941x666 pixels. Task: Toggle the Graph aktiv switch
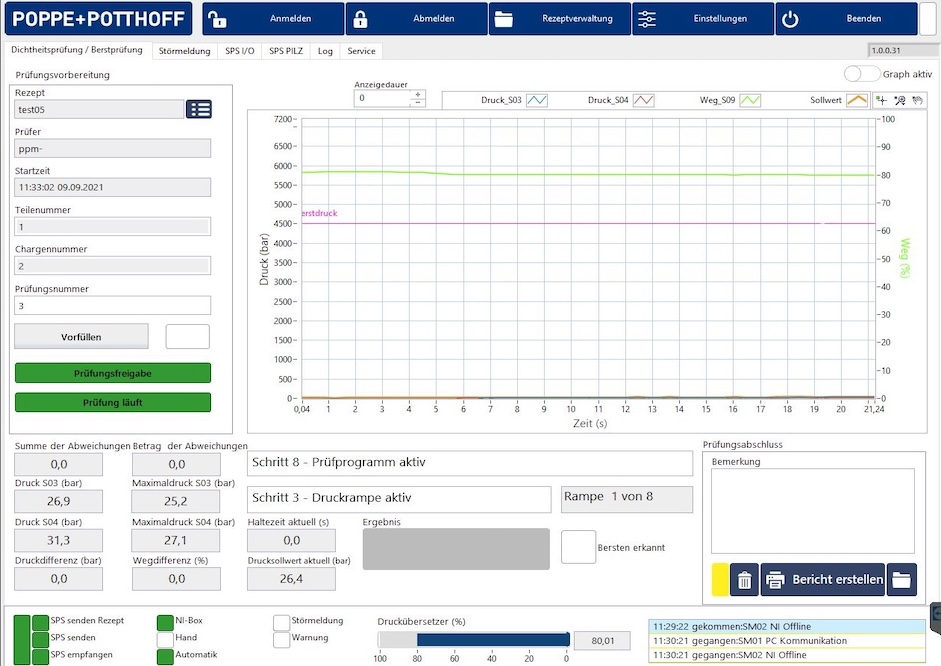861,74
